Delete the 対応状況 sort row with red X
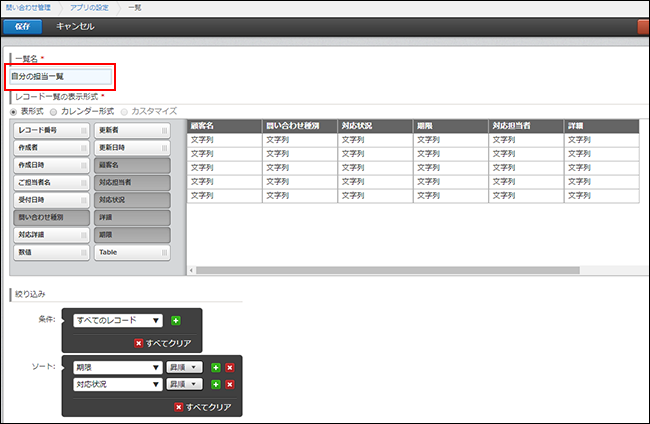This screenshot has width=650, height=424. pos(229,384)
